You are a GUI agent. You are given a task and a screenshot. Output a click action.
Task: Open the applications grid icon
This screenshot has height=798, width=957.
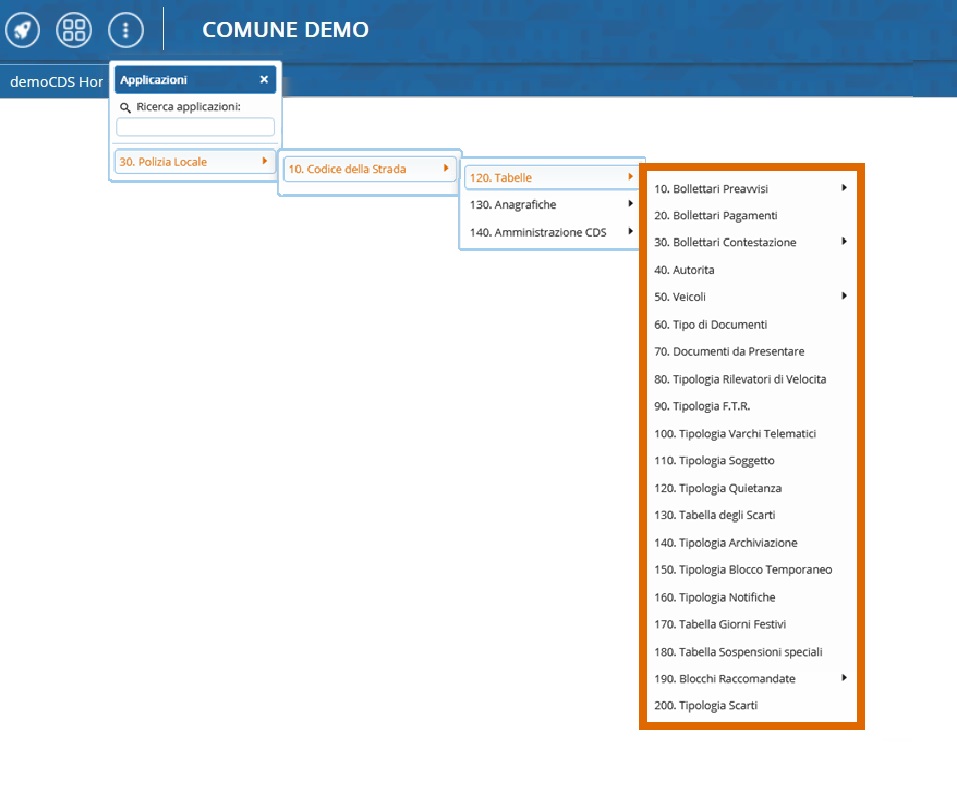tap(74, 30)
